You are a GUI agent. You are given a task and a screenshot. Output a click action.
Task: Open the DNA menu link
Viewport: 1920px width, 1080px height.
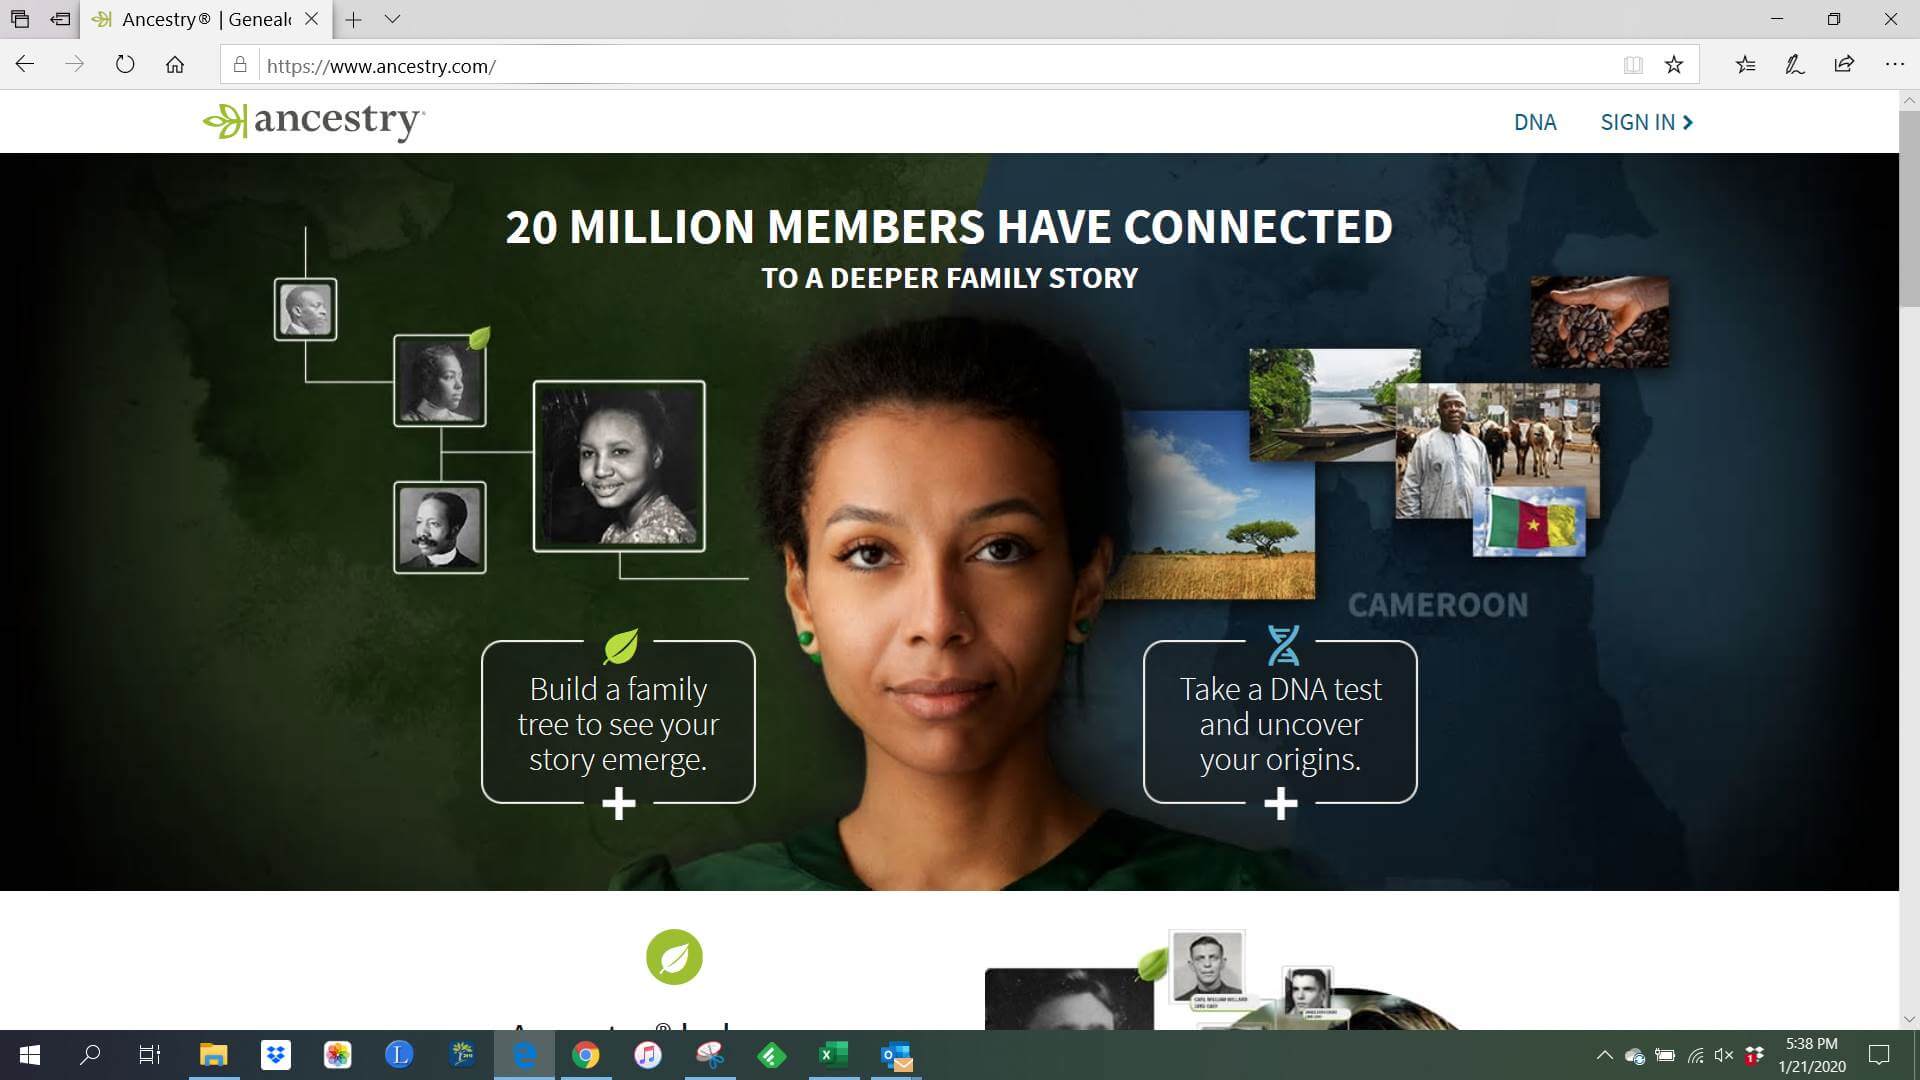(x=1535, y=122)
